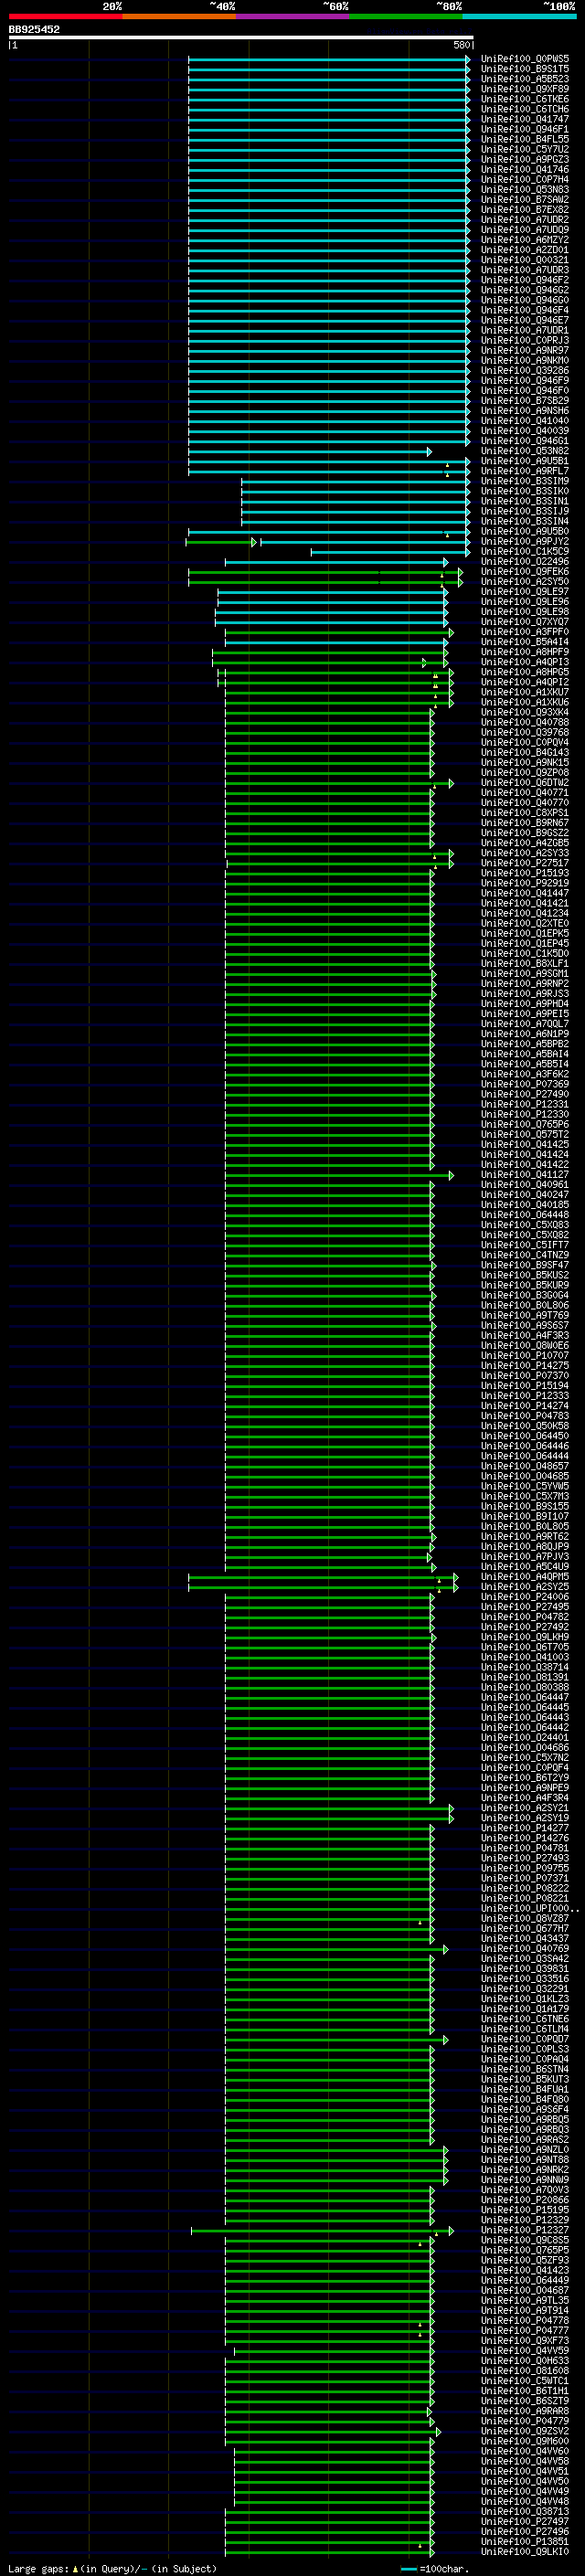Open hit UniRef100_B5A4I4
The width and height of the screenshot is (585, 2576).
click(x=524, y=642)
